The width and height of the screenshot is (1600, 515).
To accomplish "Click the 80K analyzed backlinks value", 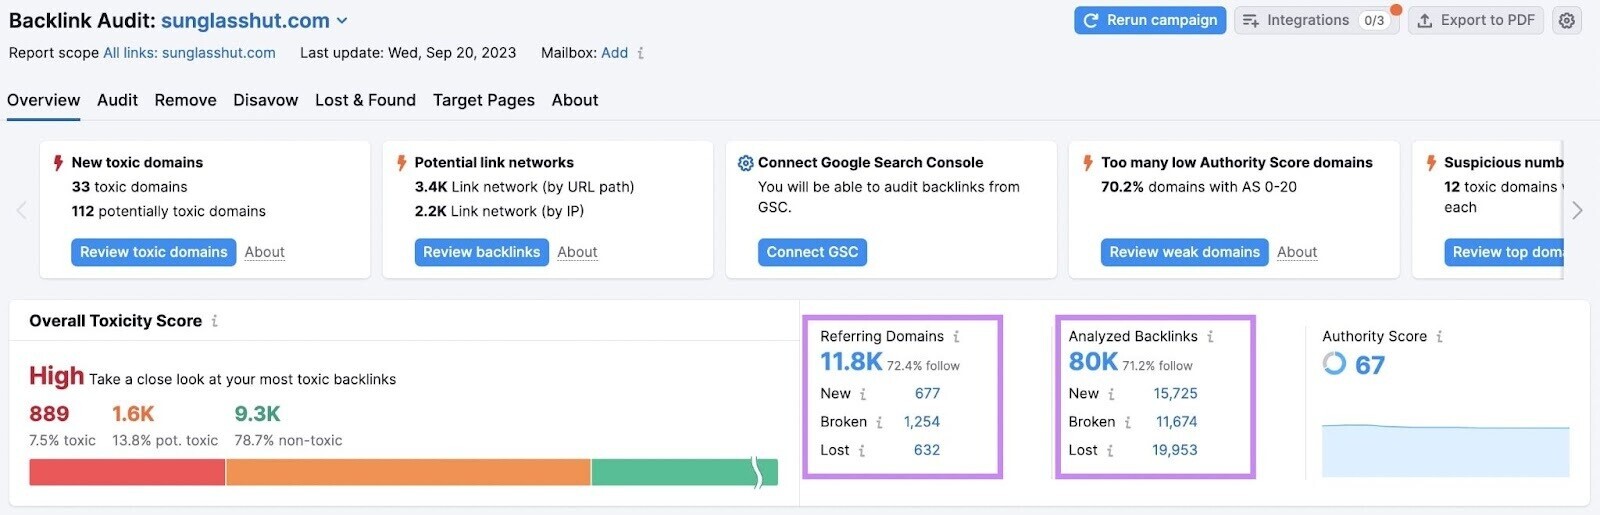I will point(1093,362).
